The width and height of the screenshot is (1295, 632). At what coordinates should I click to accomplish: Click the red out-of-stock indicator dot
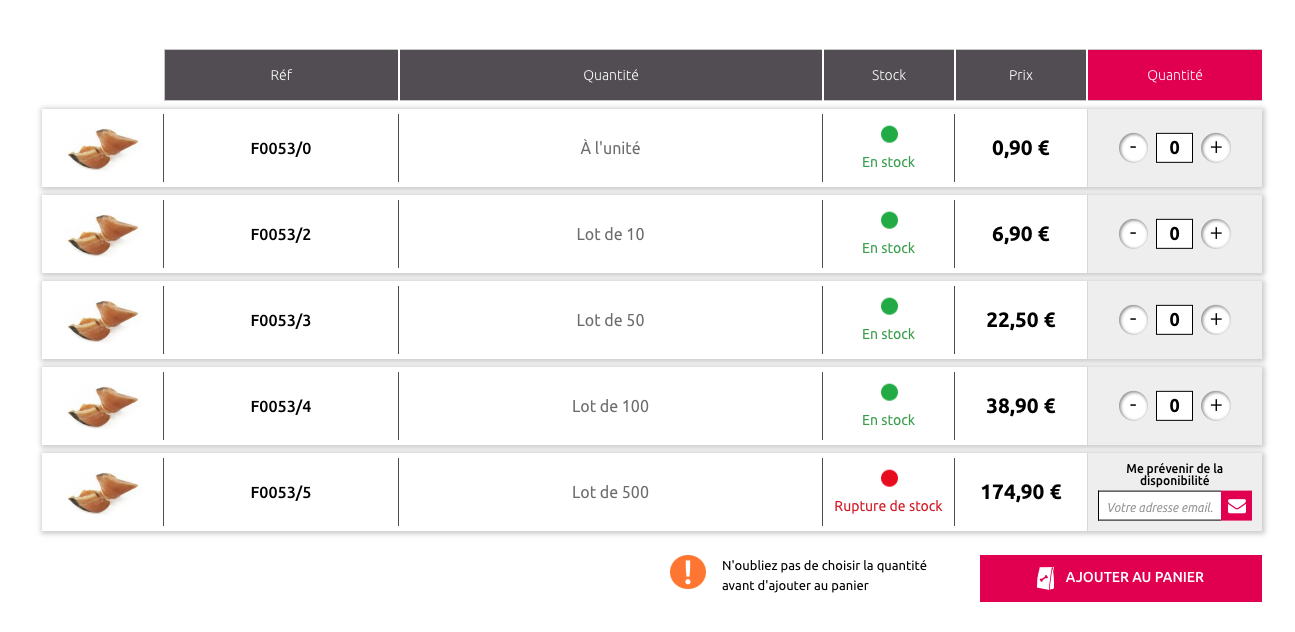889,478
